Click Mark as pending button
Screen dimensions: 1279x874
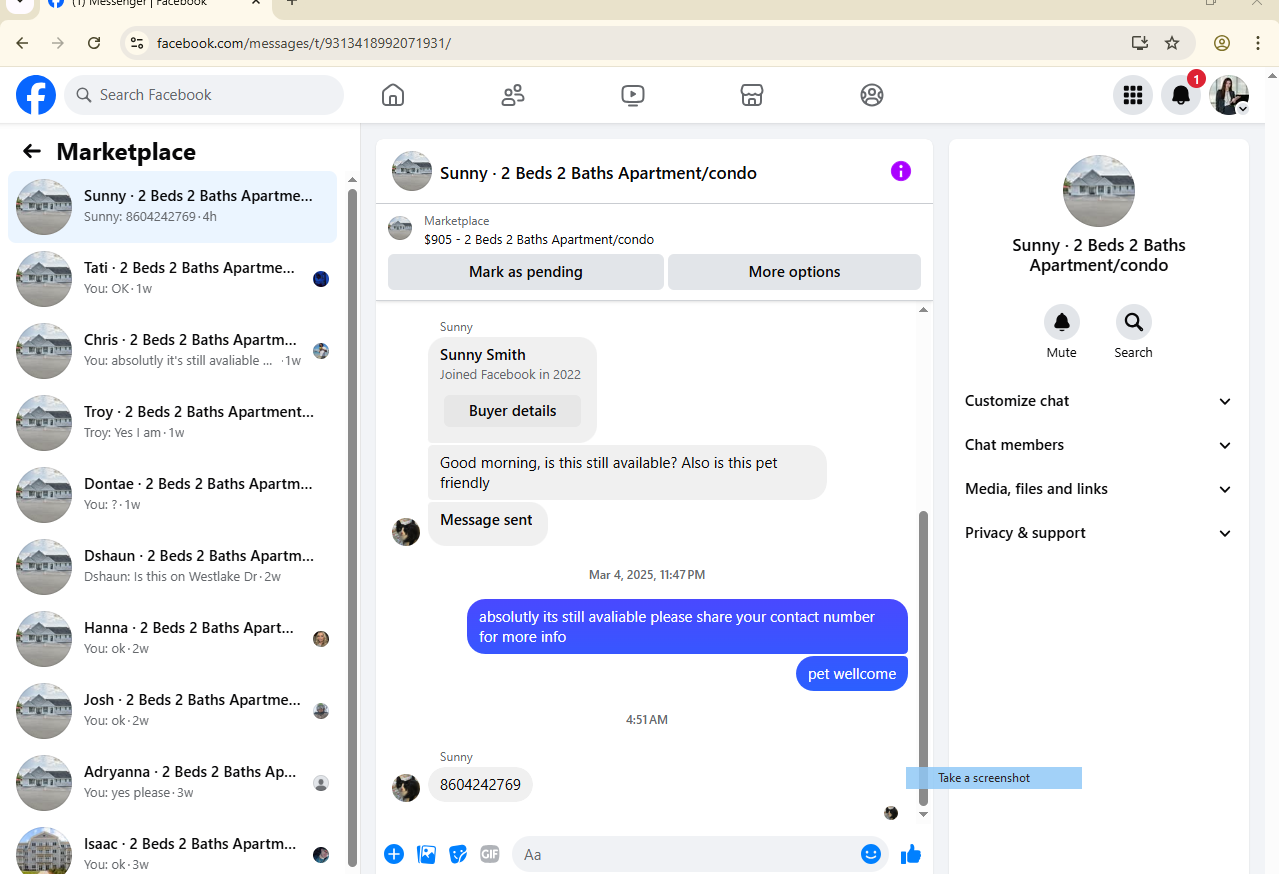pos(526,272)
